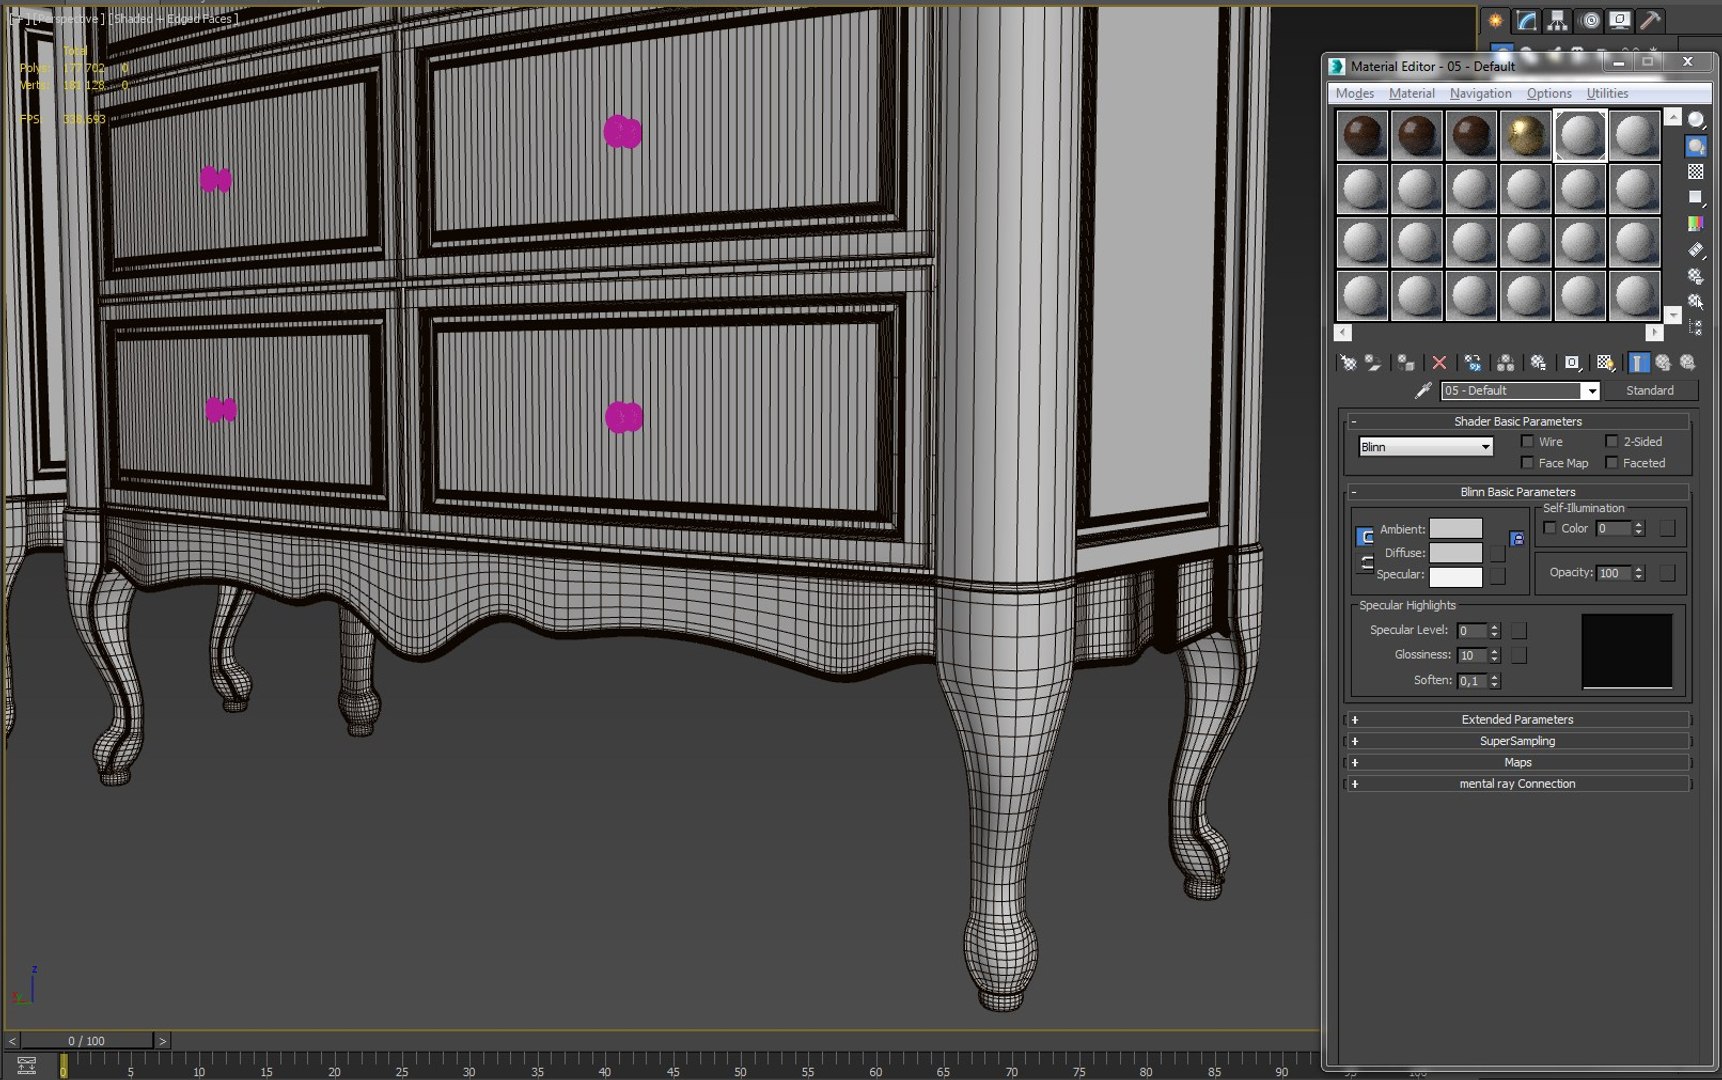
Task: Open Utilities menu in Material Editor
Action: [1607, 93]
